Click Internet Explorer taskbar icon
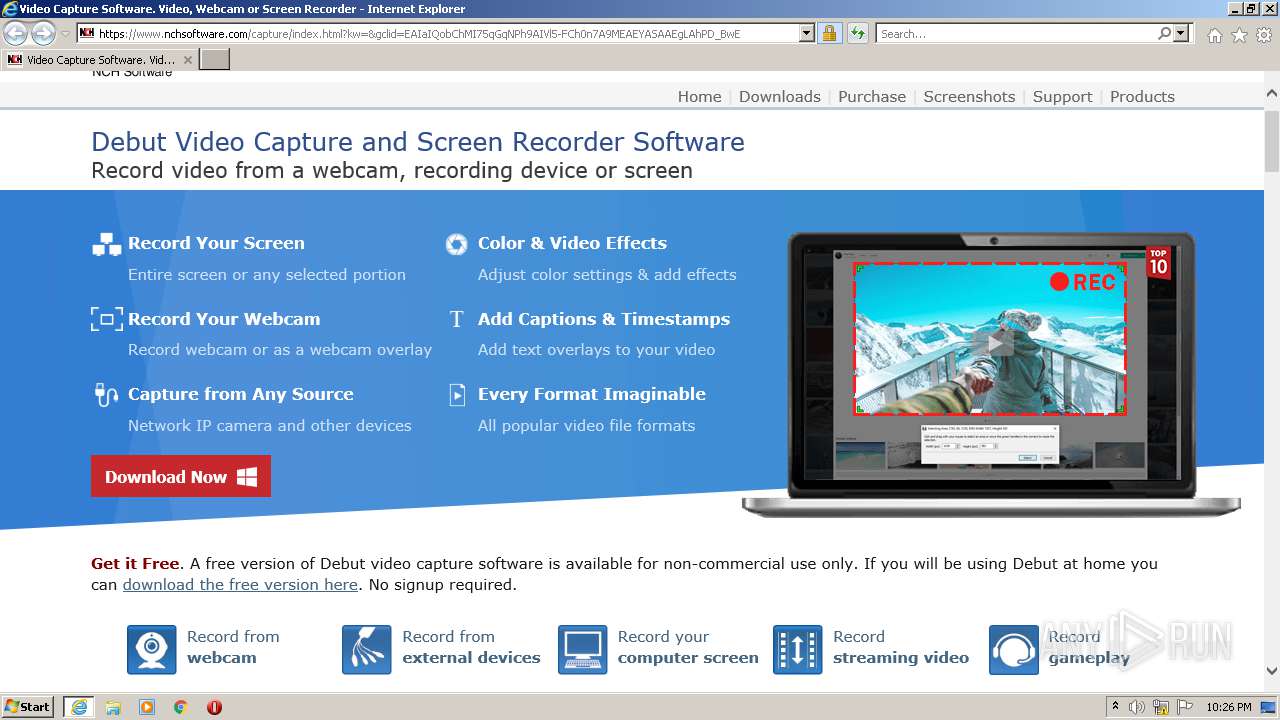 click(x=79, y=707)
